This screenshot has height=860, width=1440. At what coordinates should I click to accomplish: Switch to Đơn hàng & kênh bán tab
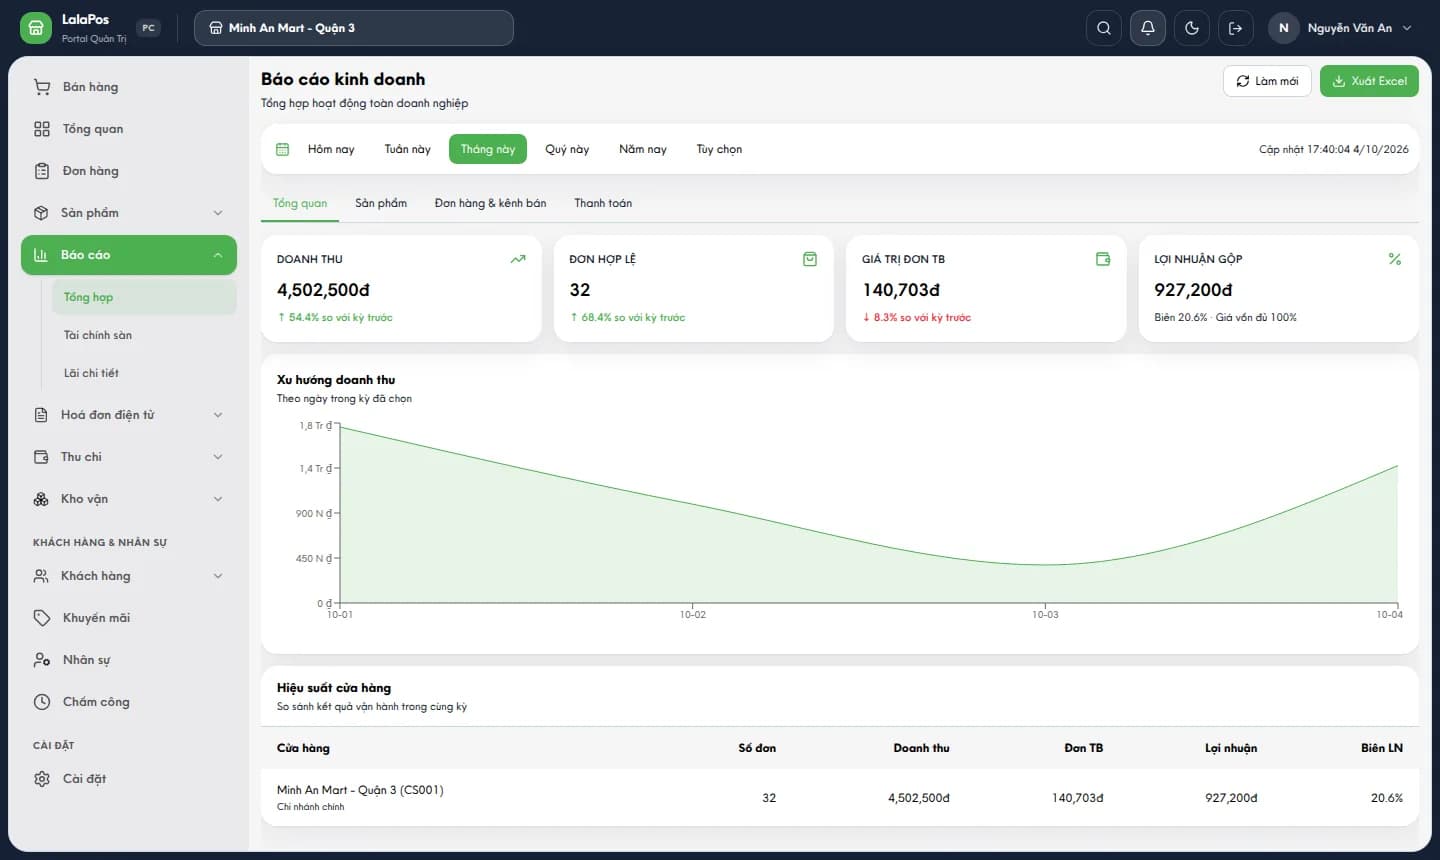490,203
